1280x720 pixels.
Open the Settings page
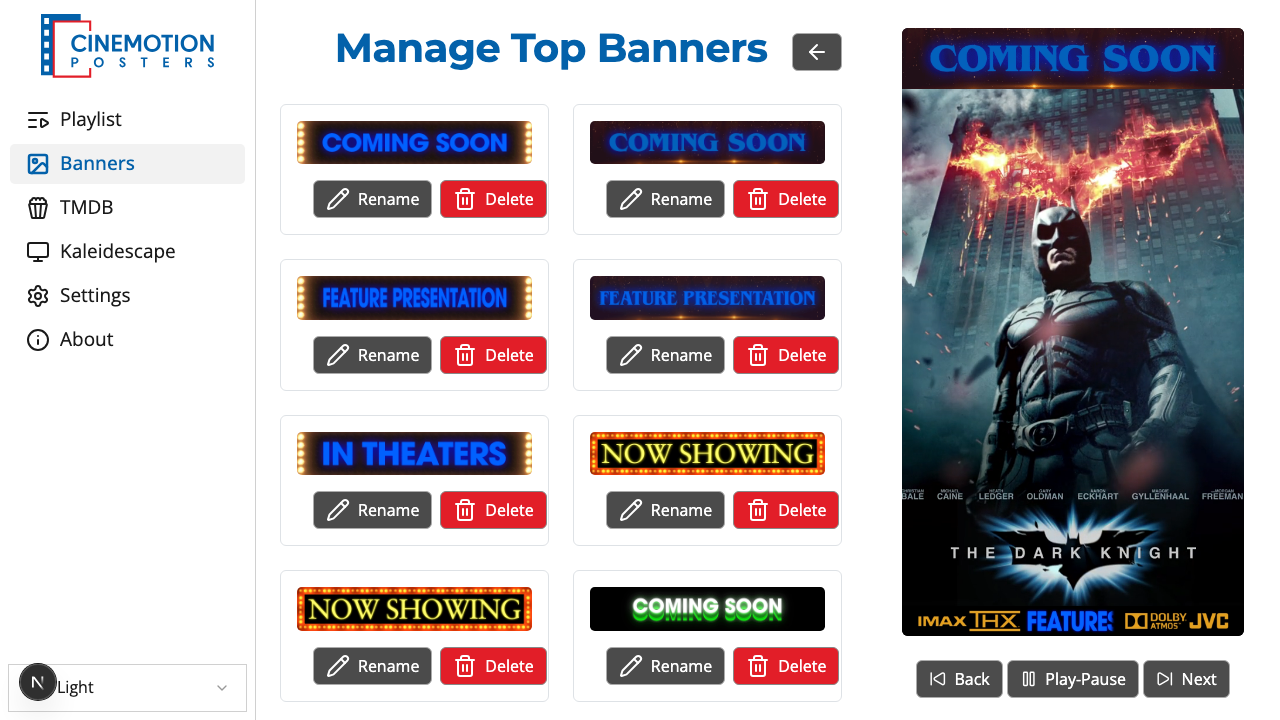tap(127, 296)
